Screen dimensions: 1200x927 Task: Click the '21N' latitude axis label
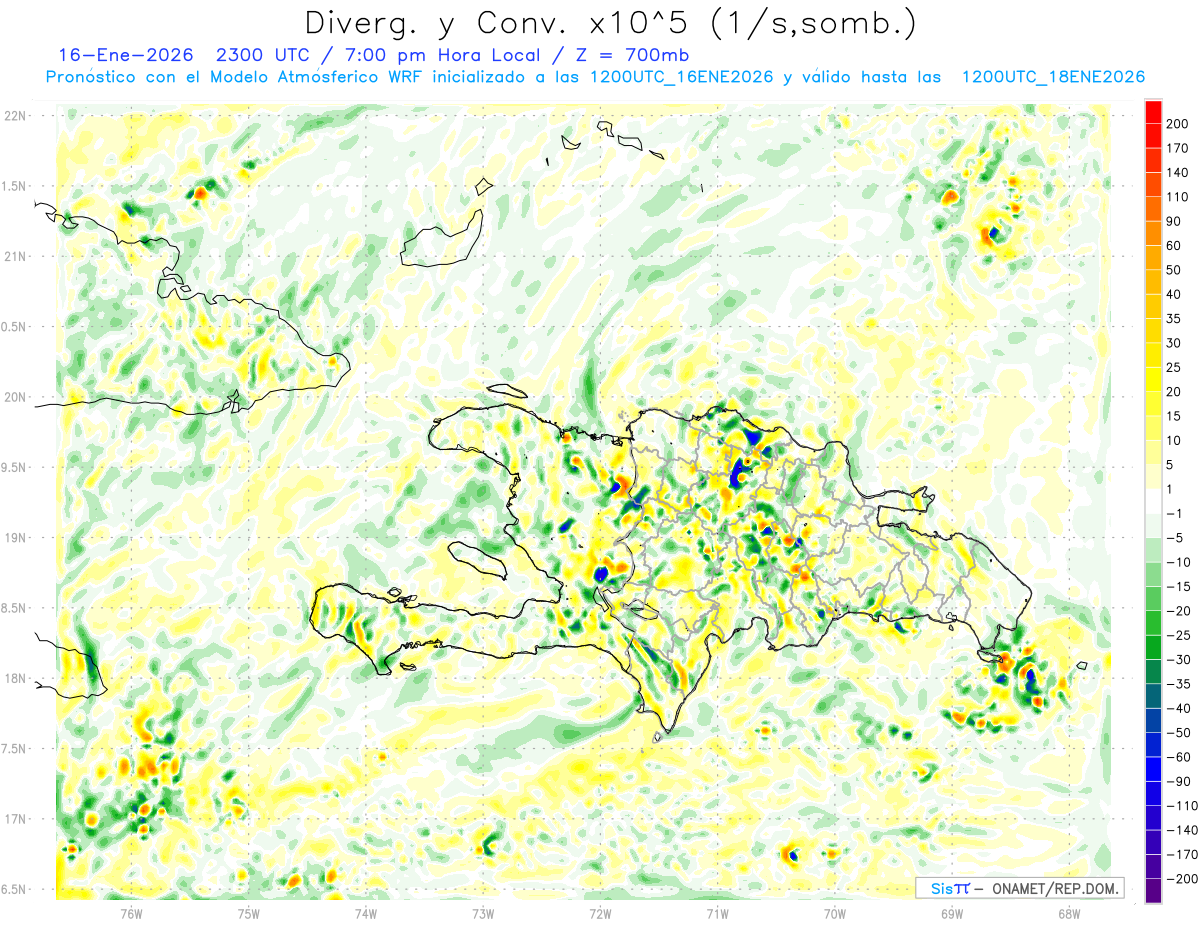15,256
